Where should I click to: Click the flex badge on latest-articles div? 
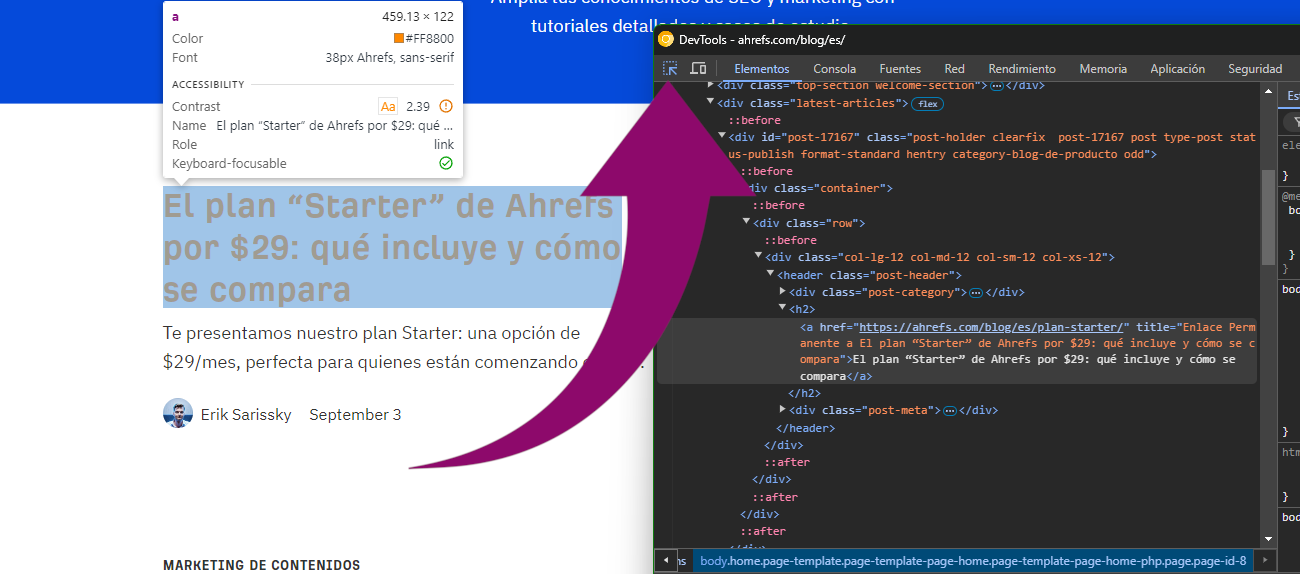927,104
